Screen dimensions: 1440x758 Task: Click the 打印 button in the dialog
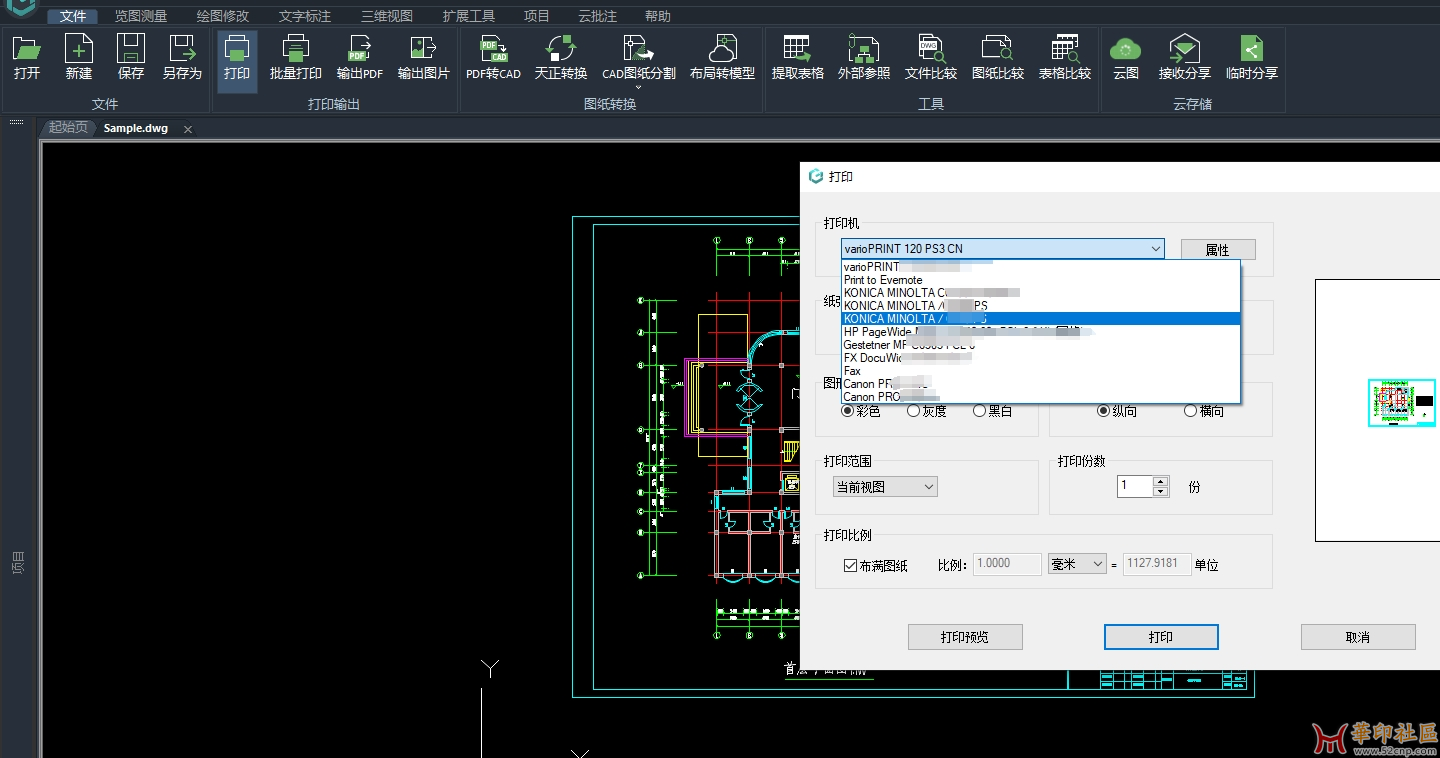pos(1161,637)
